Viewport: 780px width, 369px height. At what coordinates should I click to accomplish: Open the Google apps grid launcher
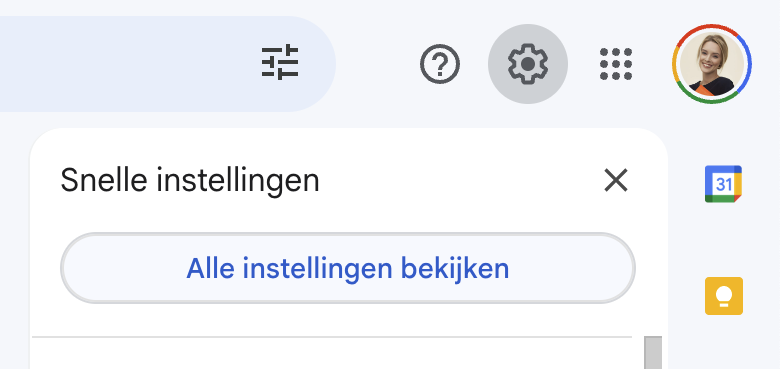pyautogui.click(x=616, y=64)
